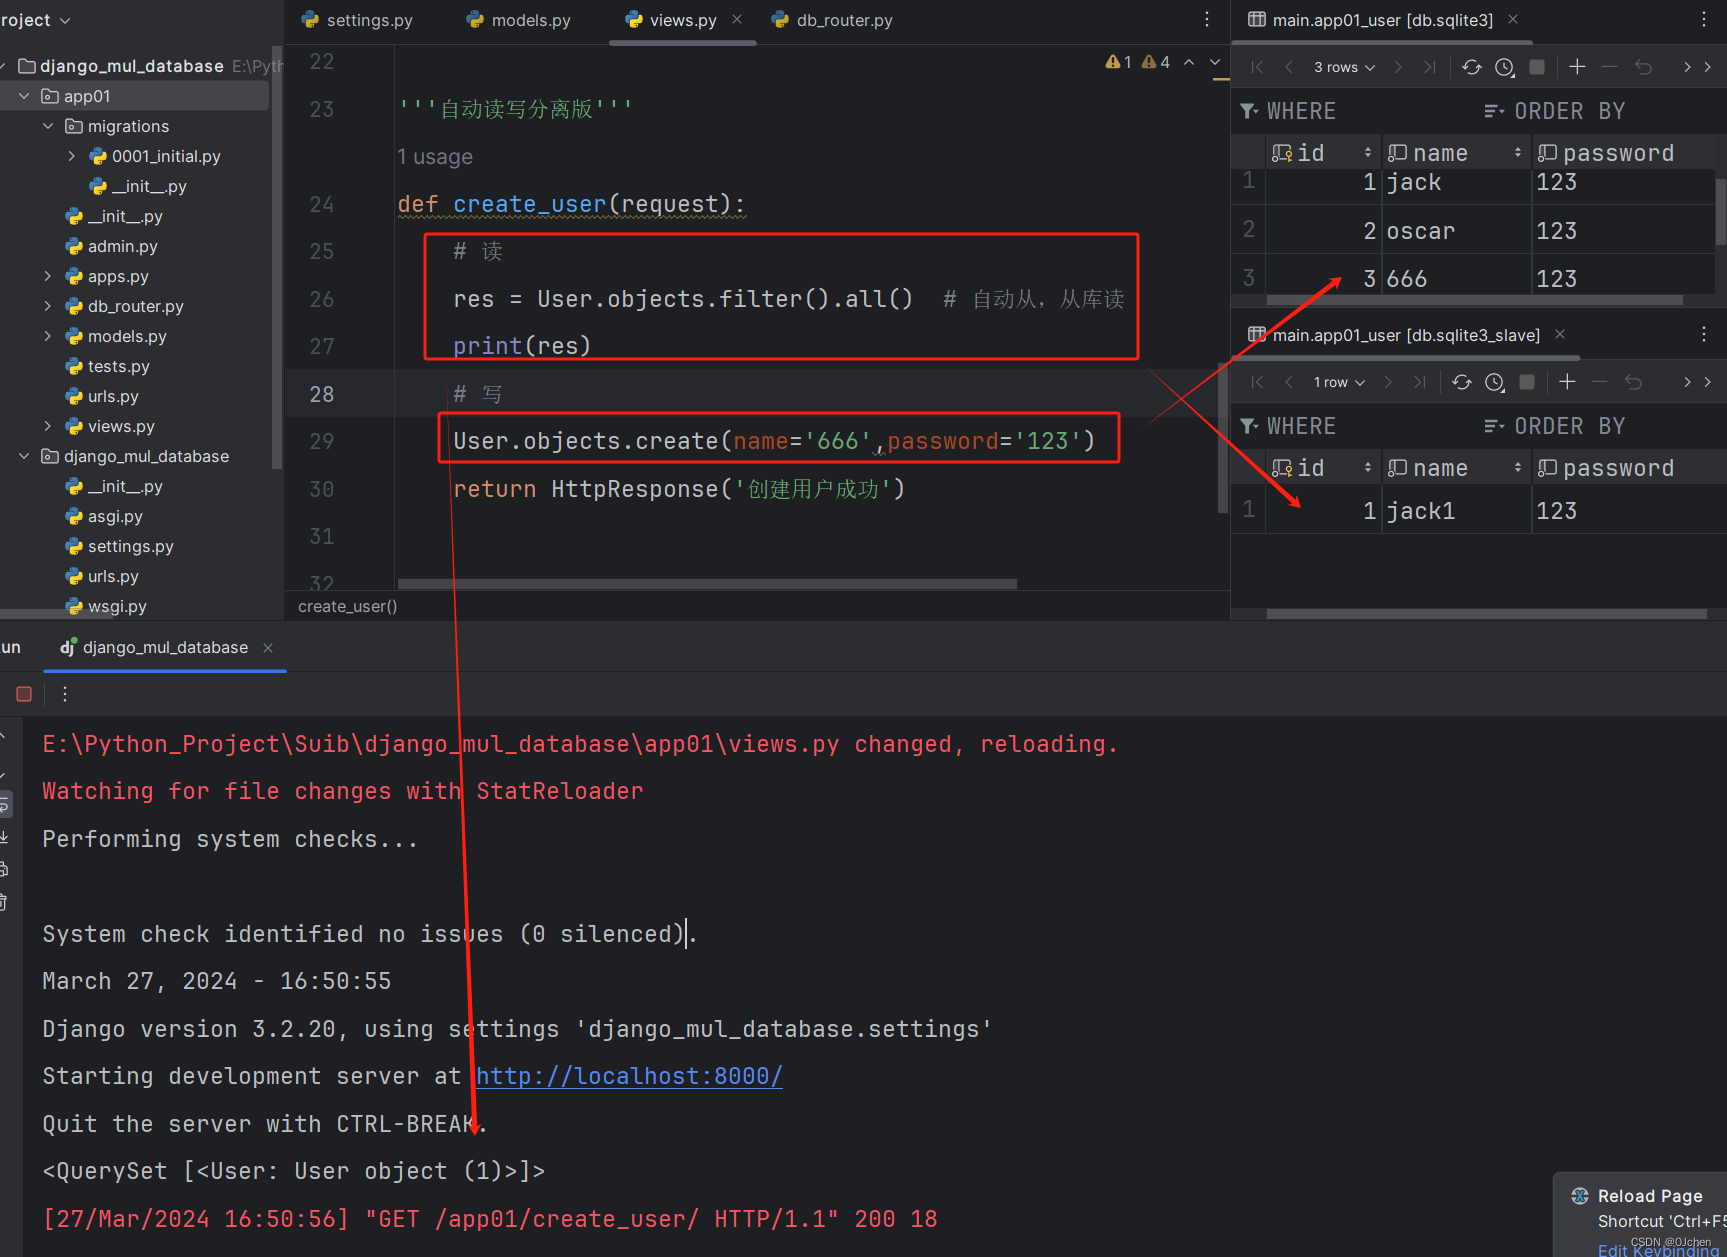The height and width of the screenshot is (1257, 1727).
Task: Switch to db_router.py editor tab
Action: point(832,20)
